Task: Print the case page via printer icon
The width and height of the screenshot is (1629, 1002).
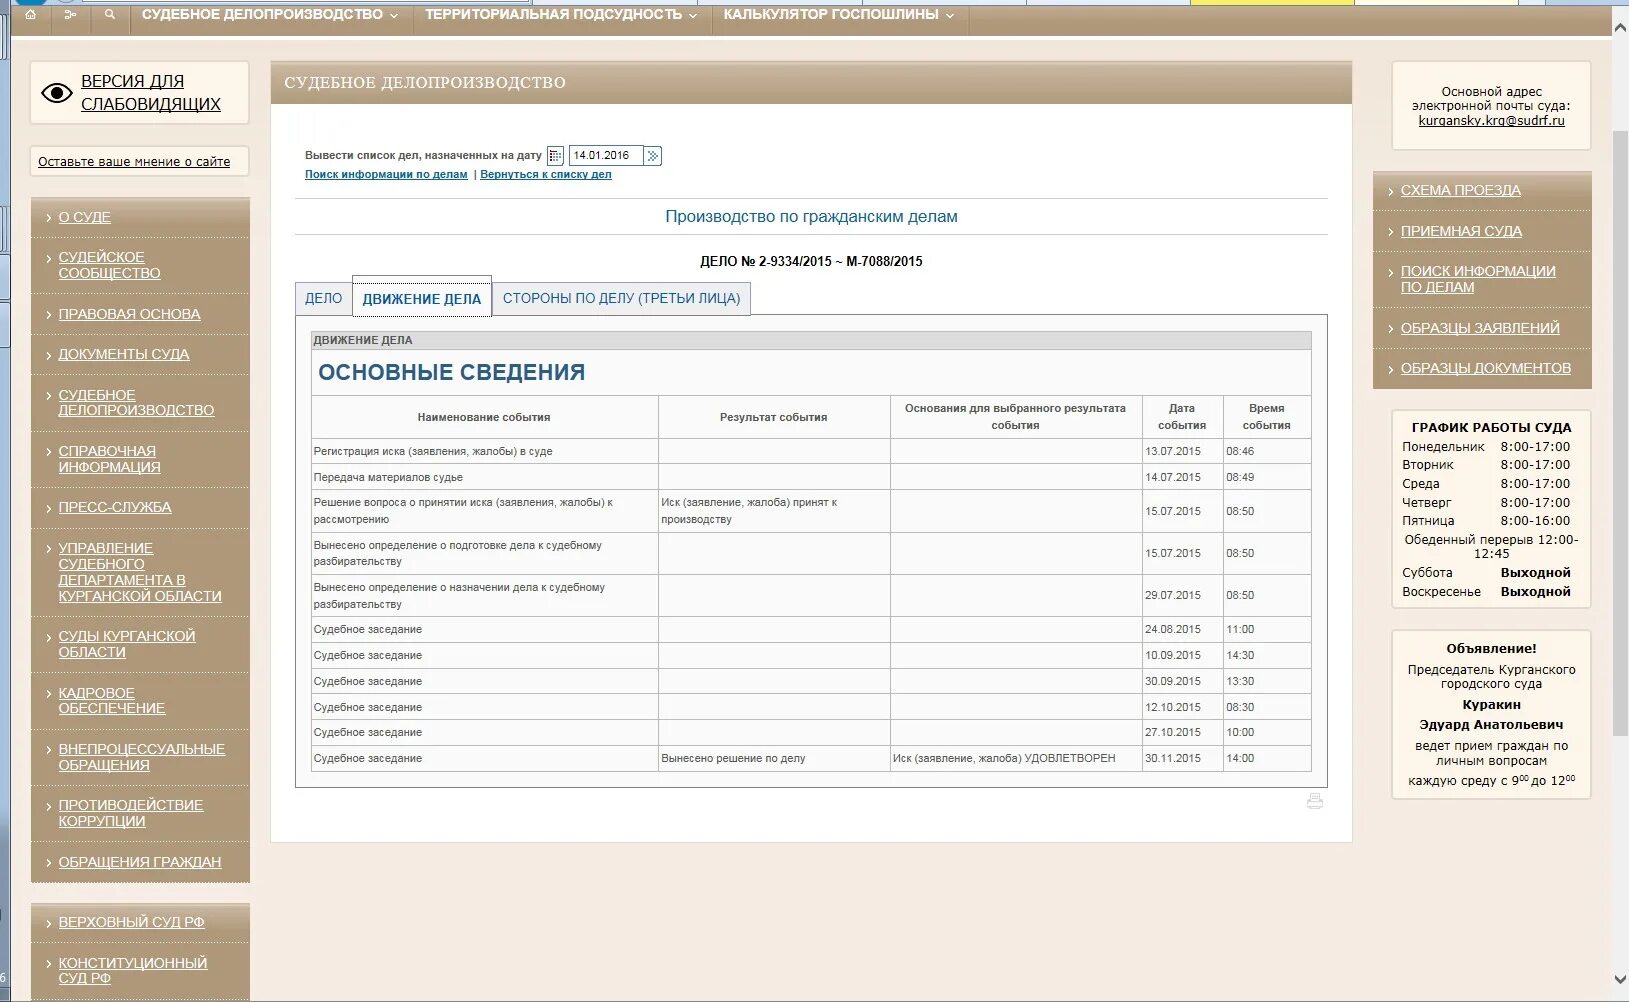Action: click(1315, 801)
